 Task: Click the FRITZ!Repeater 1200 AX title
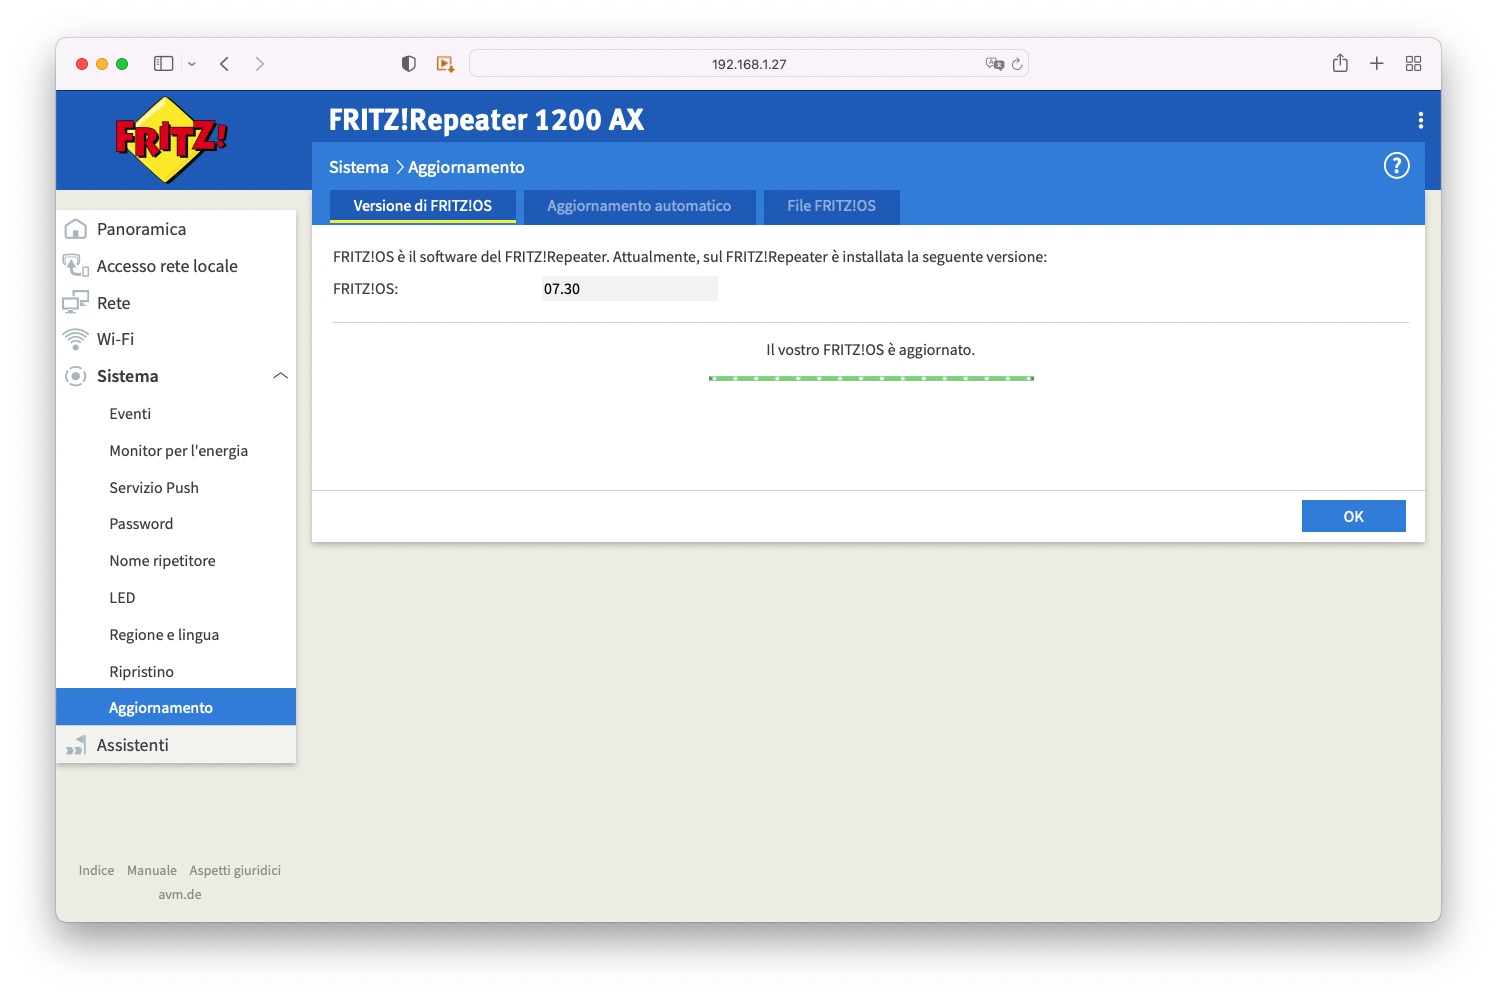486,120
